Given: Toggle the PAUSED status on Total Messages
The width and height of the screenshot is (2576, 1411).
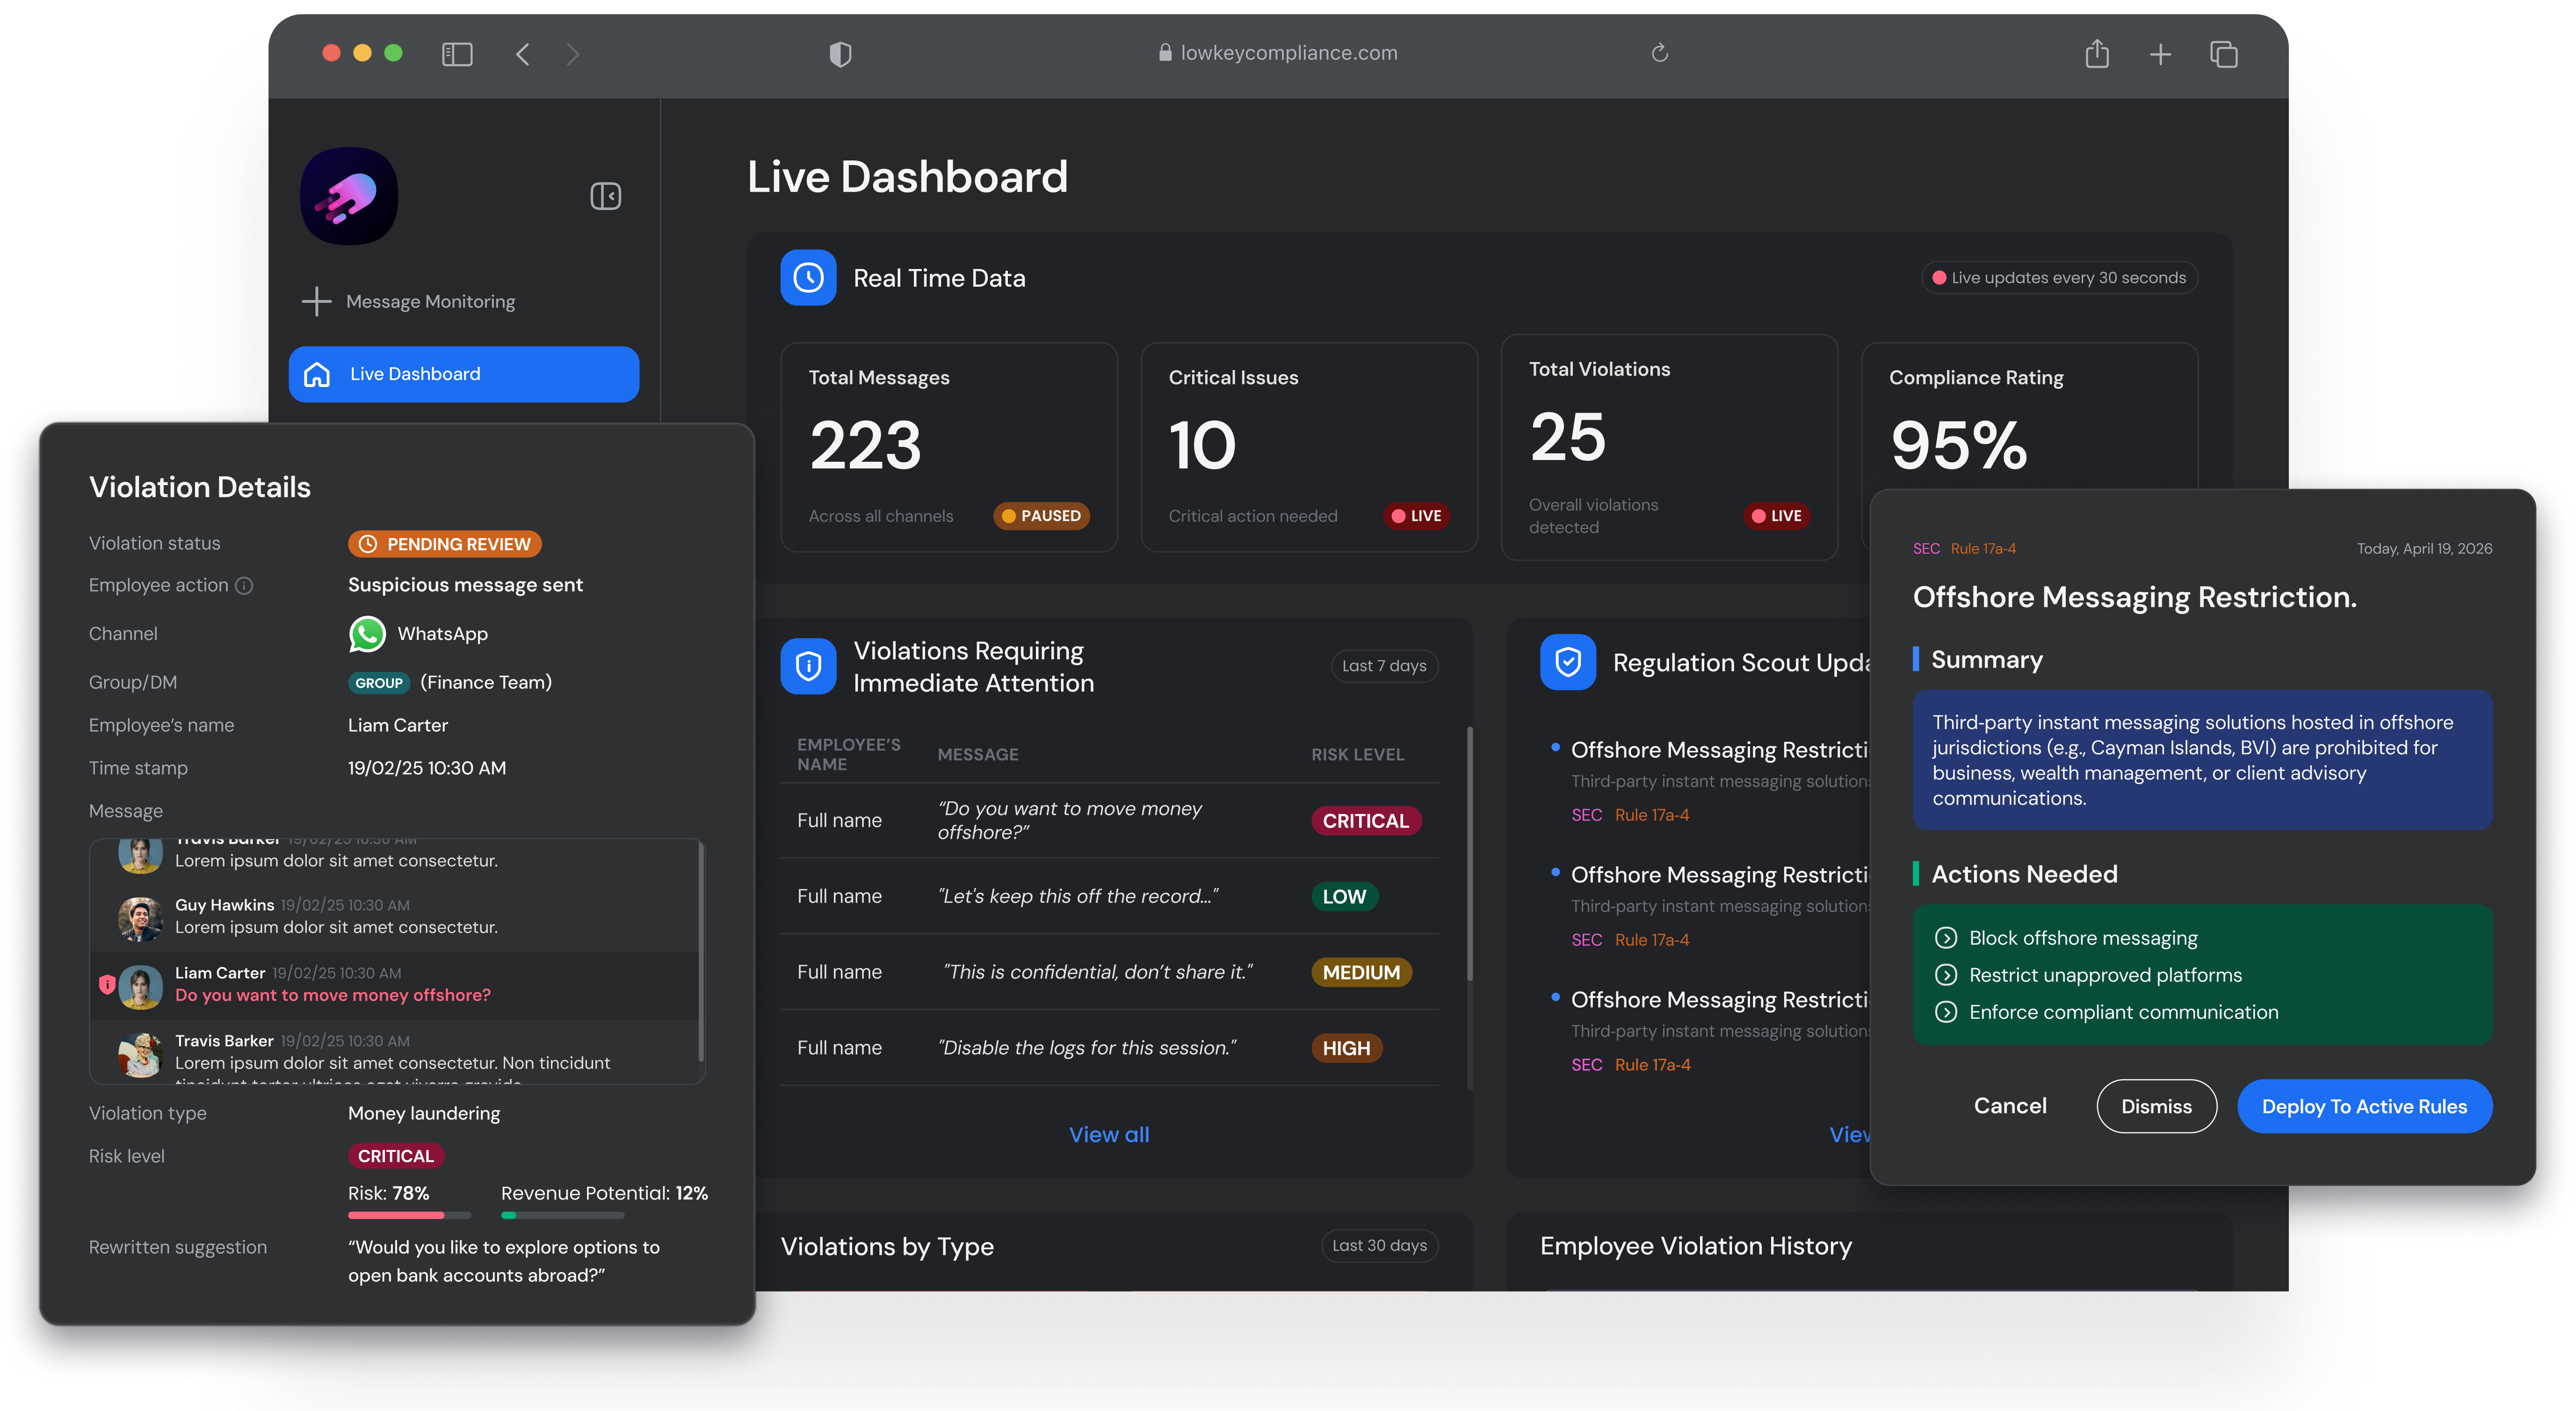Looking at the screenshot, I should [1041, 516].
